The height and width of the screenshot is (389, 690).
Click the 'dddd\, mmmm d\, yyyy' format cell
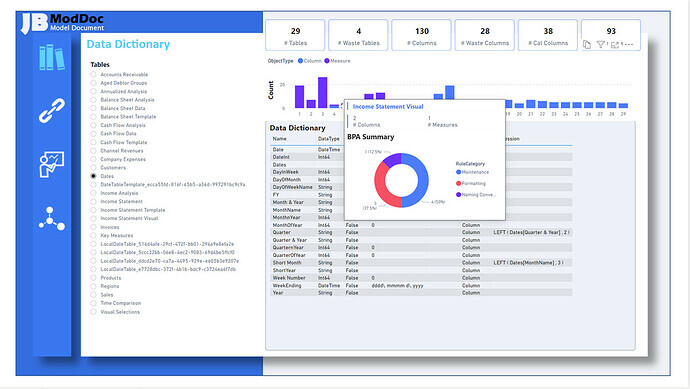(397, 286)
